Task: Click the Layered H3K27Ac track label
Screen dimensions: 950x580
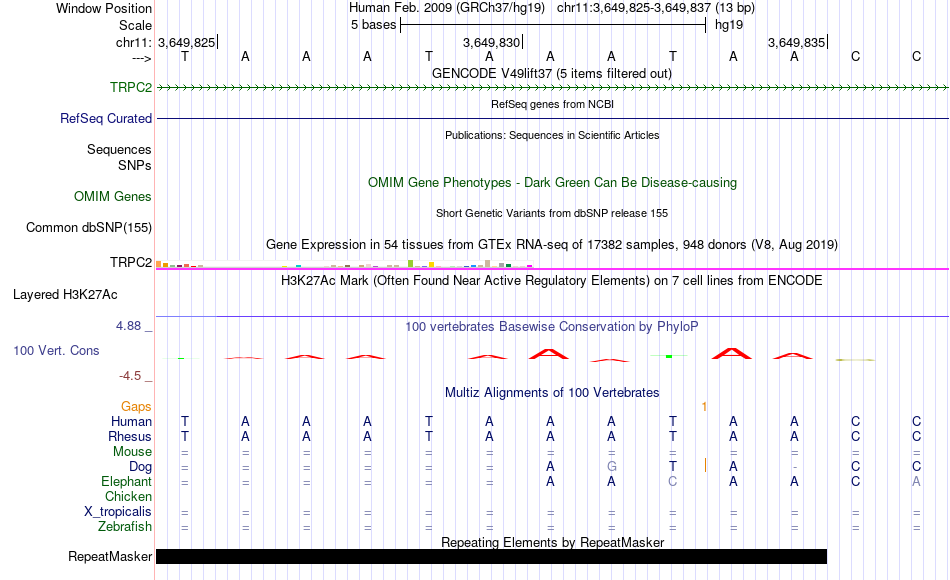Action: [x=65, y=295]
